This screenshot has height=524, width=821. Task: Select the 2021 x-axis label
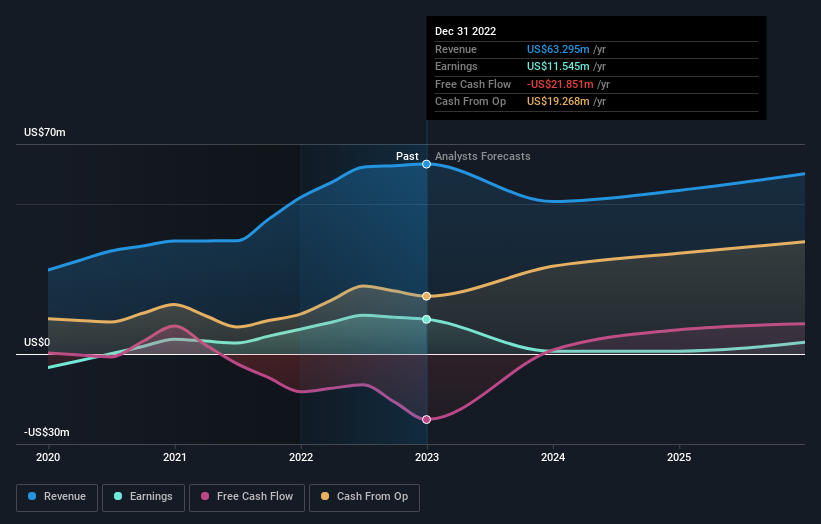click(174, 457)
